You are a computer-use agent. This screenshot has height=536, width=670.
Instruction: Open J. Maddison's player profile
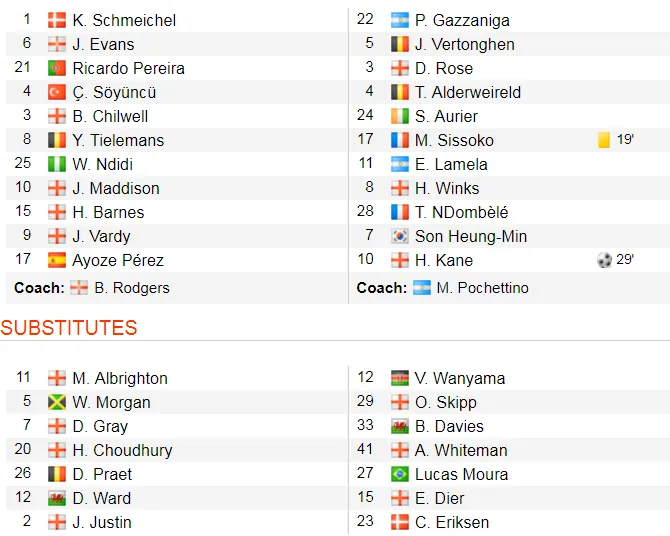[116, 188]
